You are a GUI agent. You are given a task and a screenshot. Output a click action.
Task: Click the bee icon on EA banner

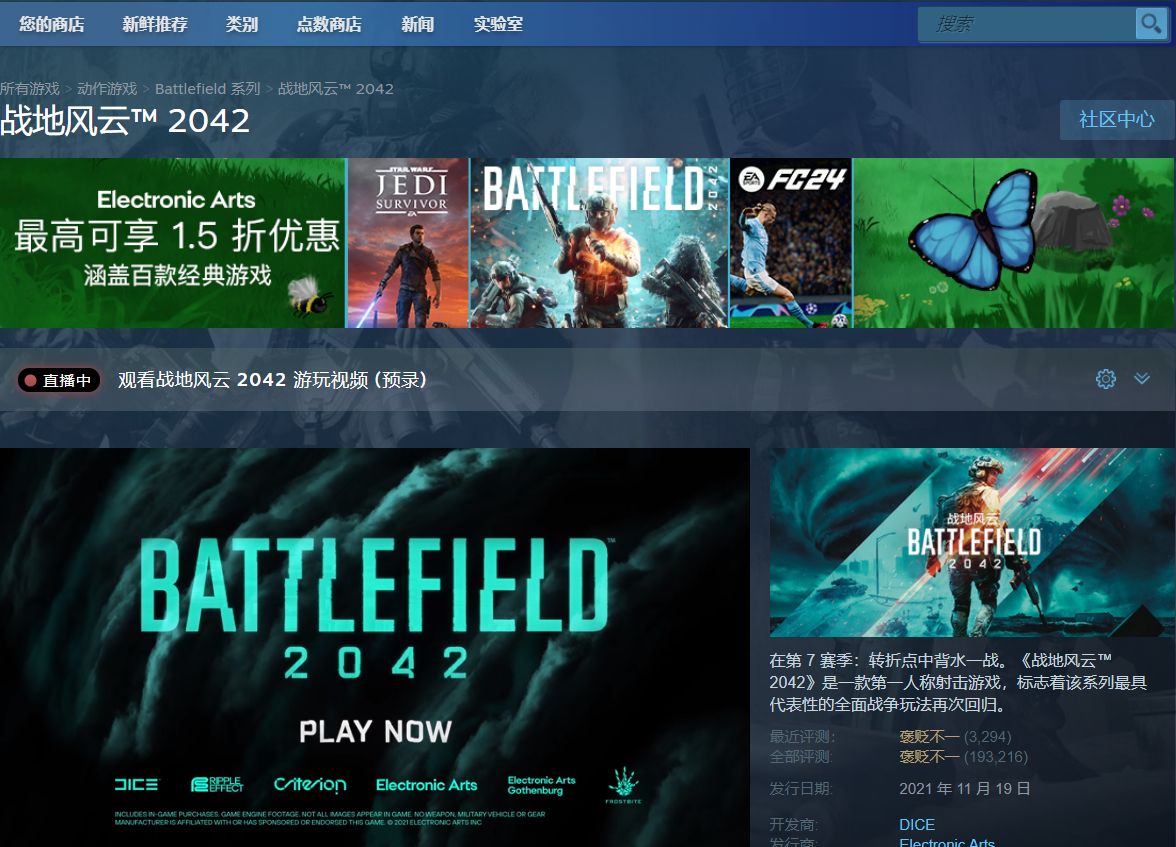tap(309, 296)
